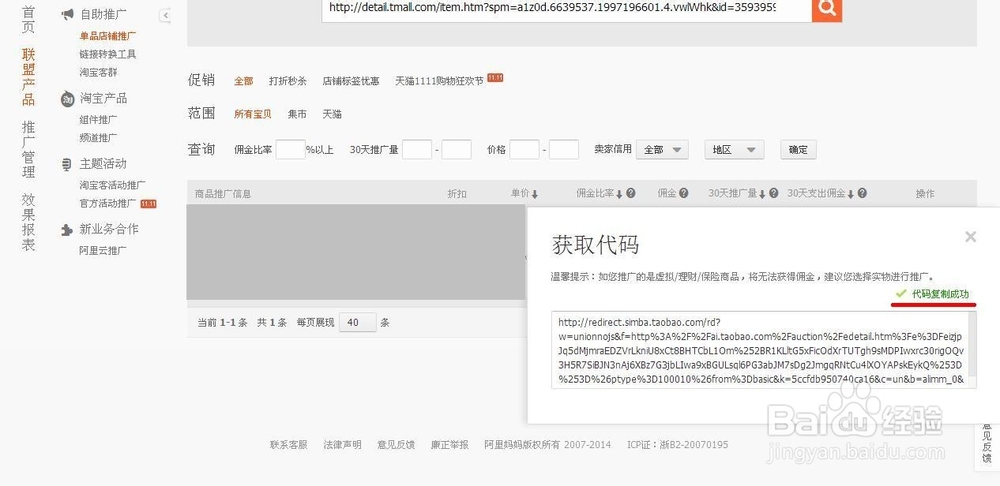Click the 价格 maximum input field

[564, 150]
